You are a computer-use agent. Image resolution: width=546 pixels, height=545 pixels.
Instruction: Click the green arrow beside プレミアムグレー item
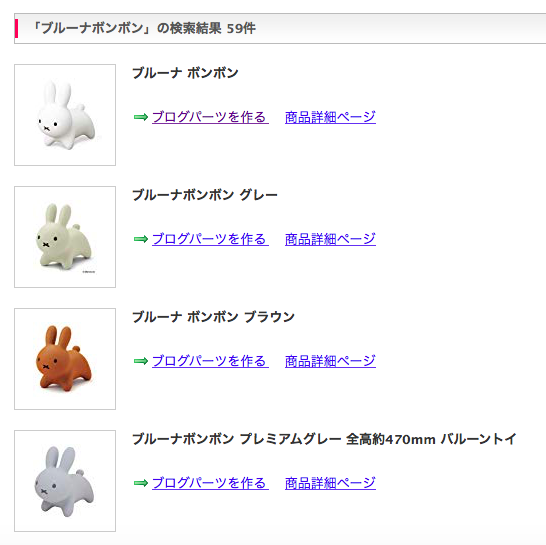click(141, 483)
